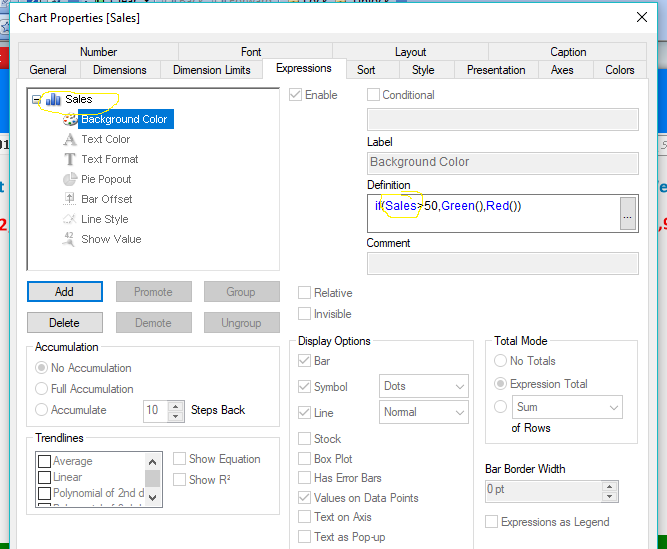Click the Sales bar chart expression icon
Screen dimensions: 667x549
coord(53,100)
